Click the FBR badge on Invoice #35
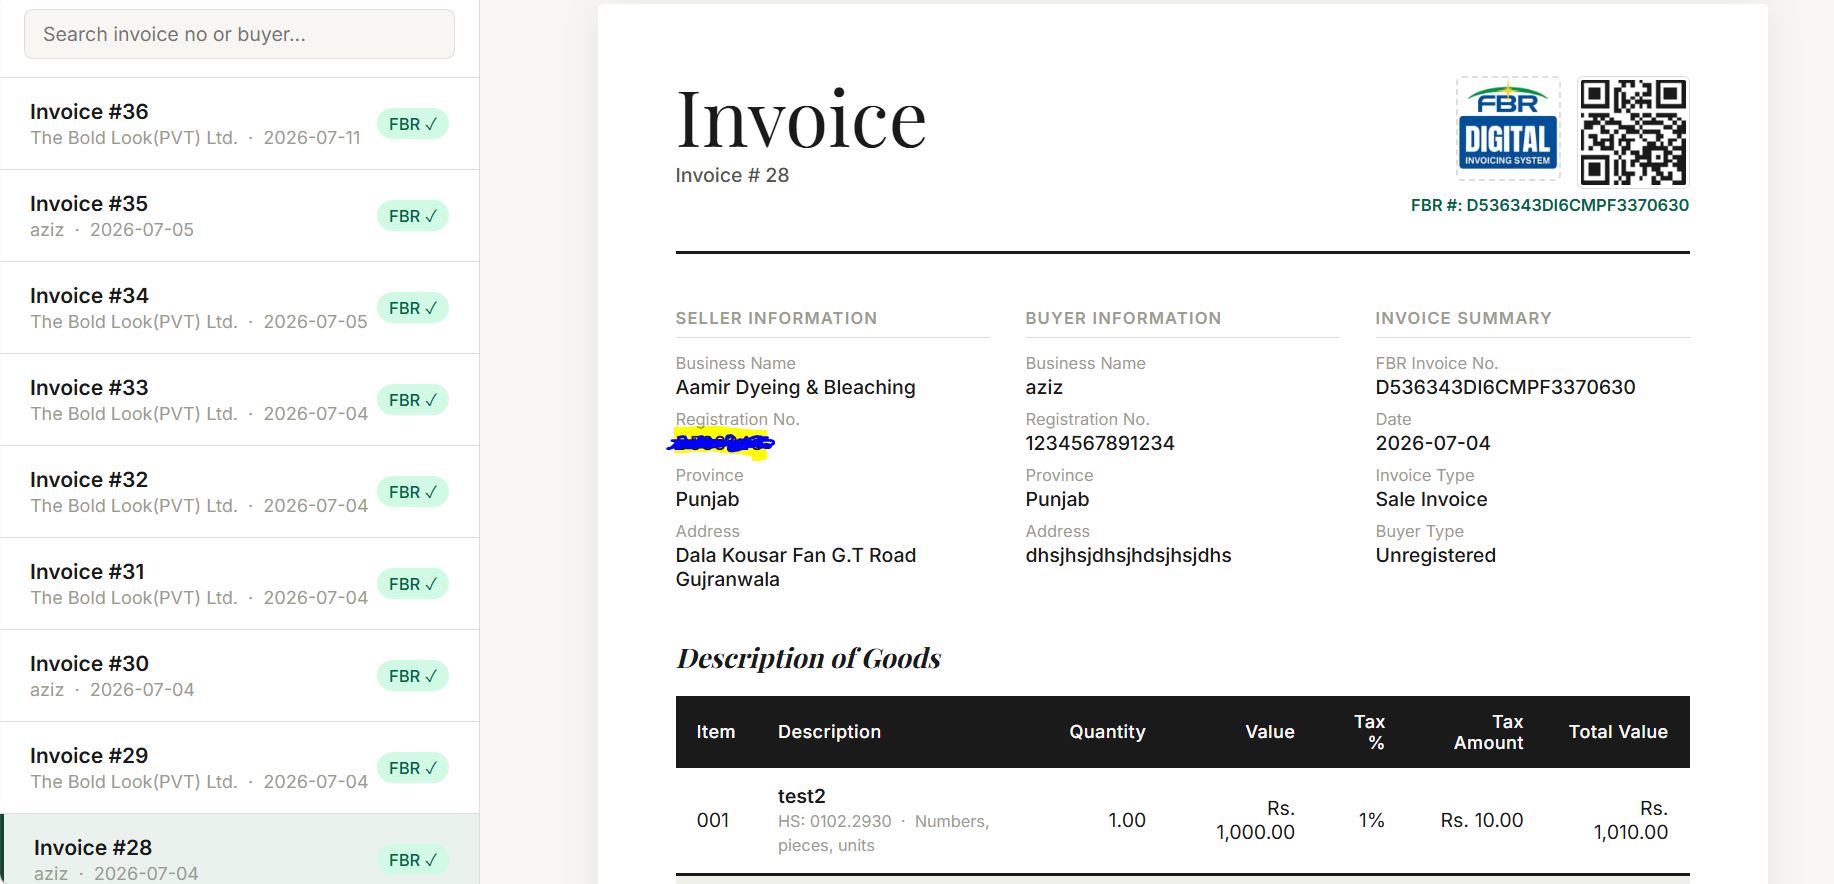This screenshot has width=1834, height=884. point(412,216)
